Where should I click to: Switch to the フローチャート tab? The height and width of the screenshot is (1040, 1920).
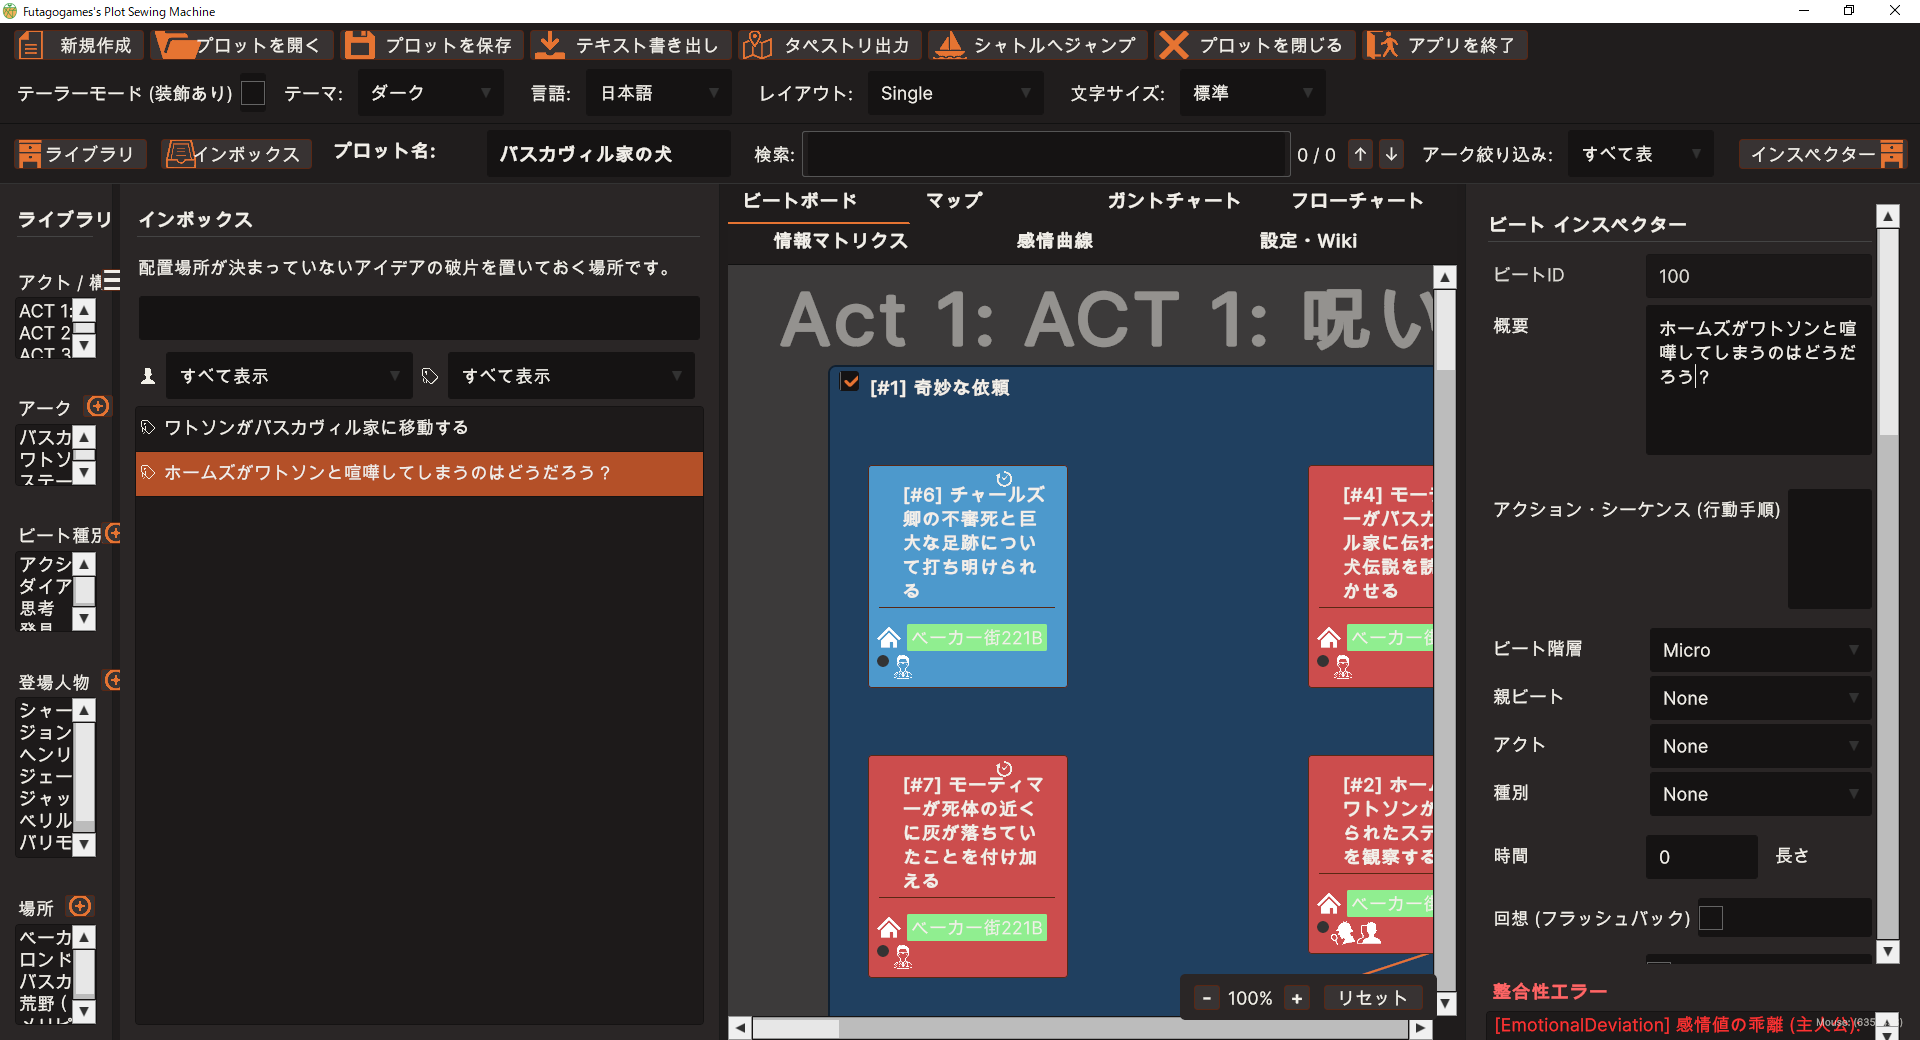[x=1357, y=200]
